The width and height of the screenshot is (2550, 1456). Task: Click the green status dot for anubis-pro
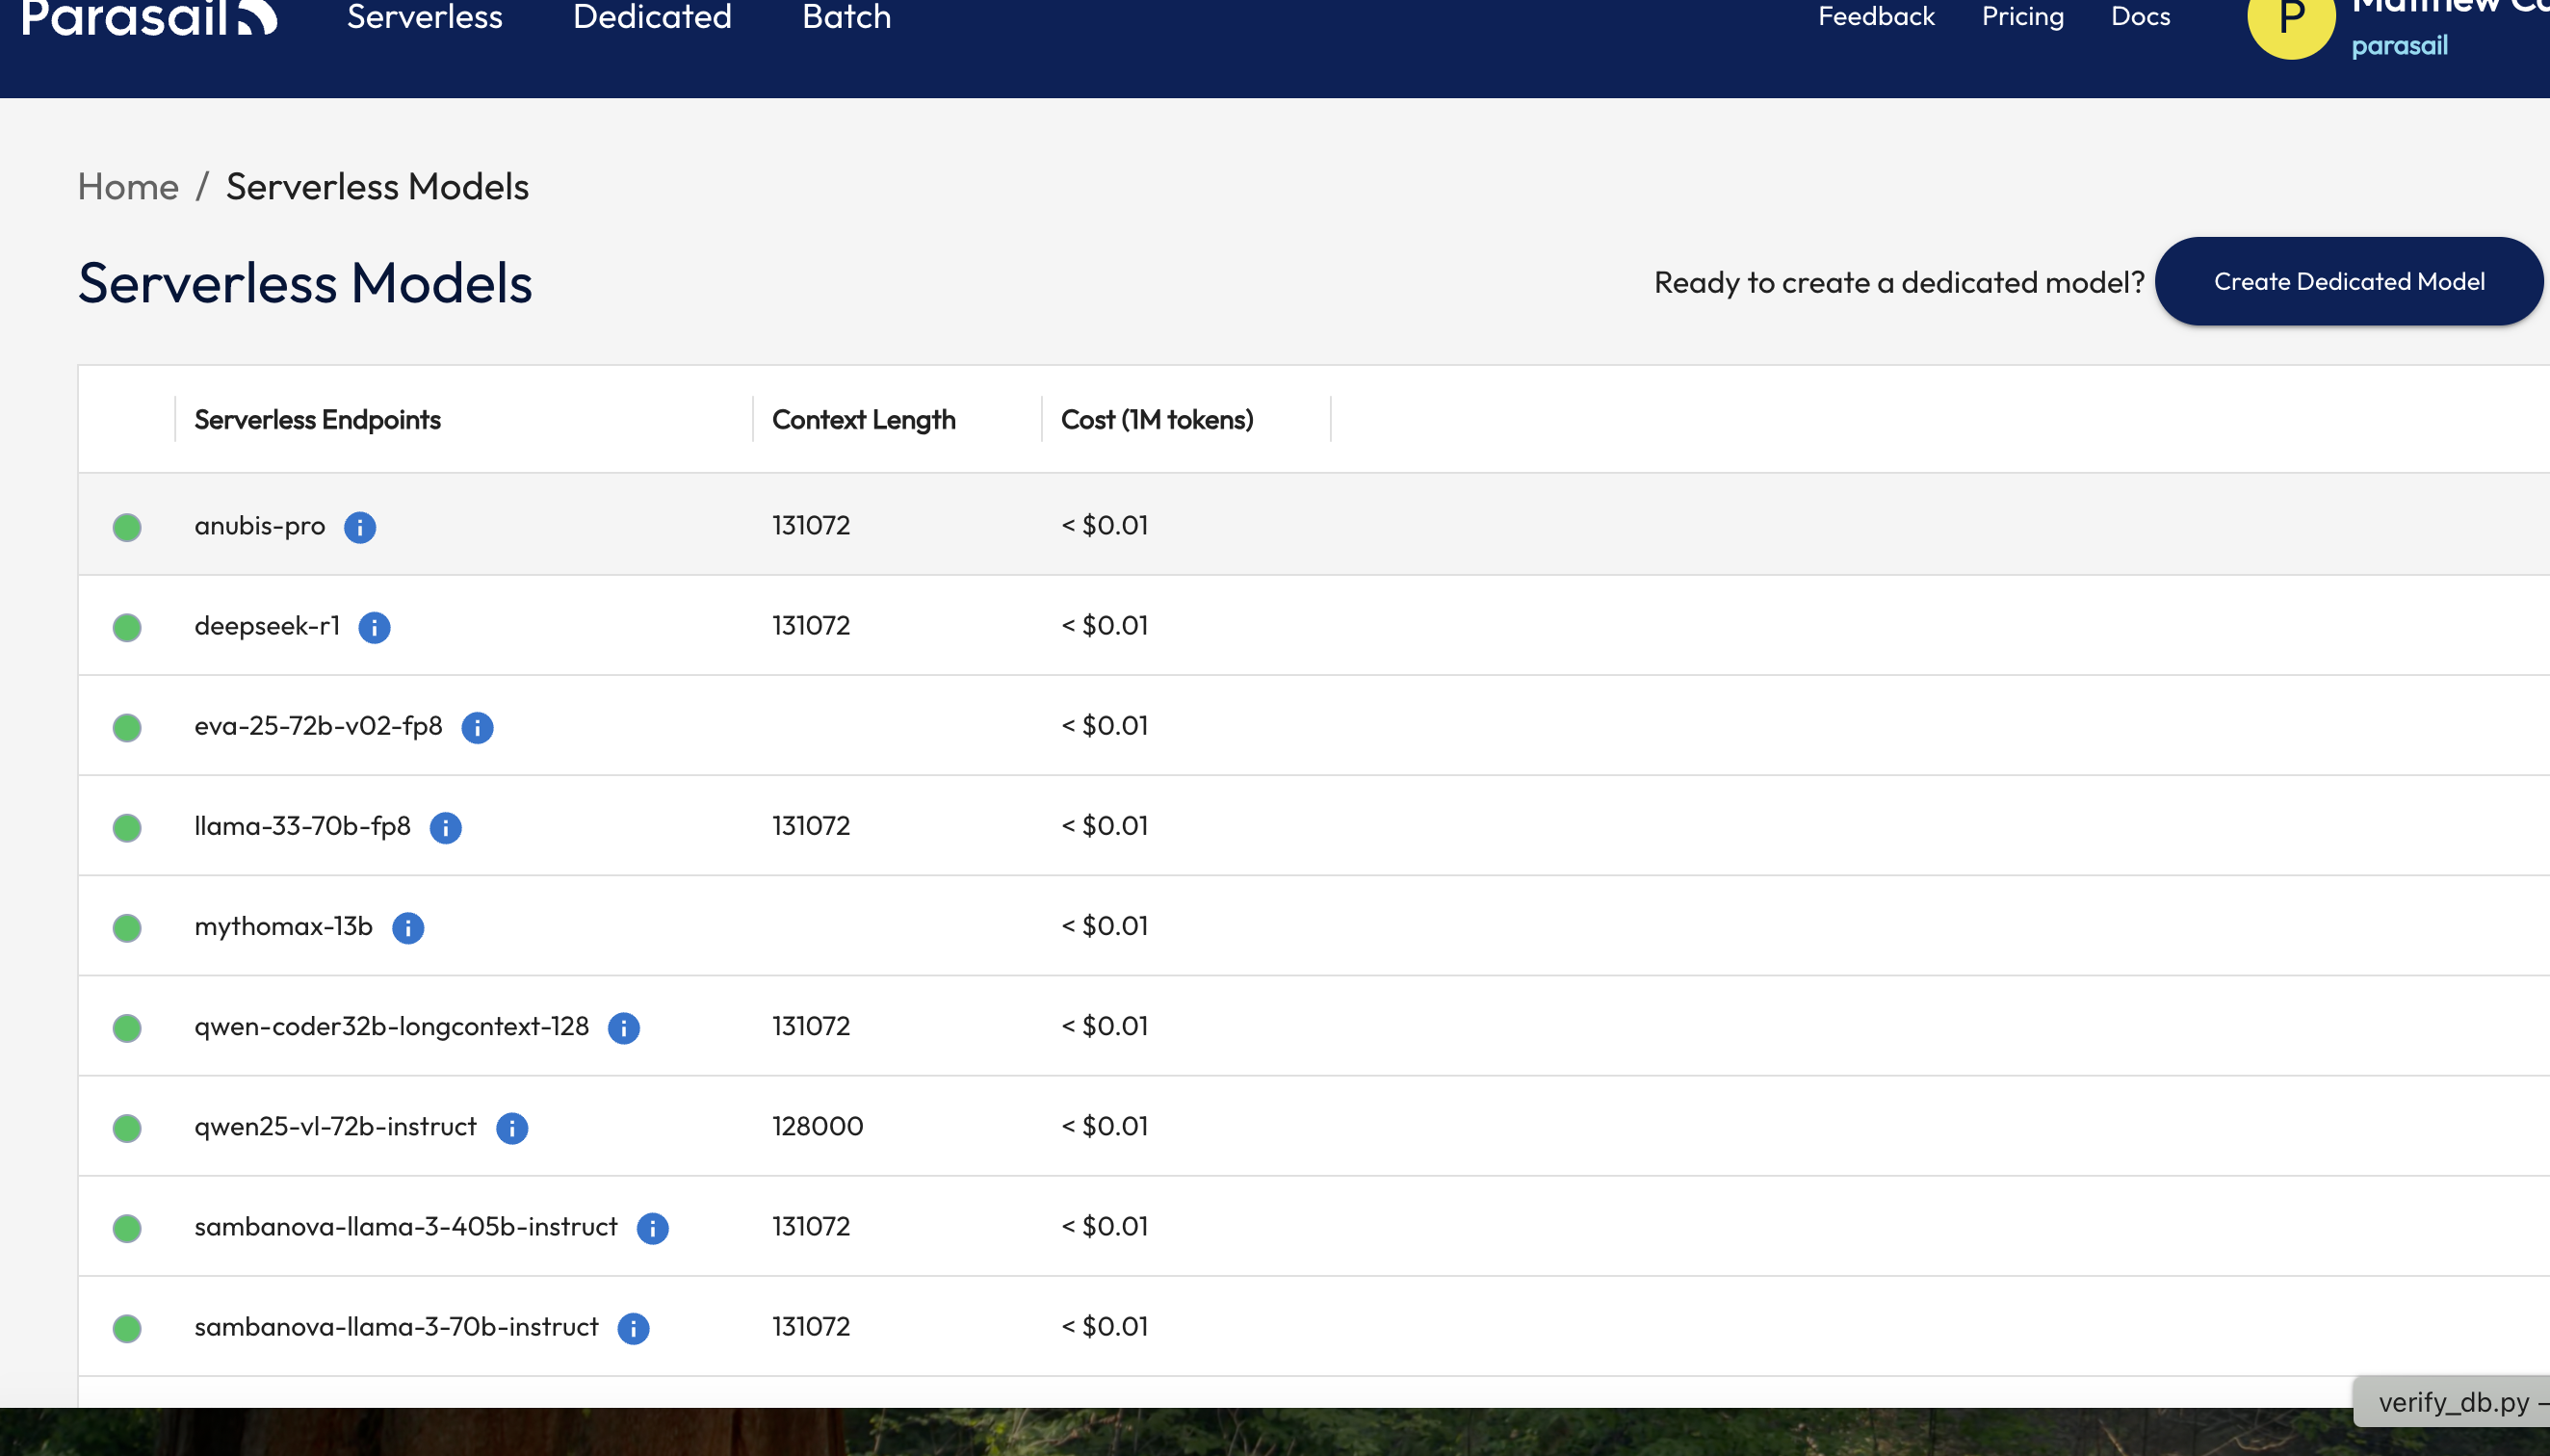127,527
